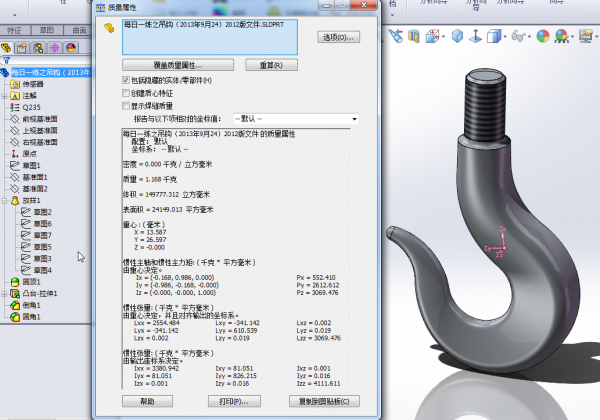Image resolution: width=600 pixels, height=420 pixels.
Task: Switch to the FeatureManager design tree tab
Action: pos(6,48)
